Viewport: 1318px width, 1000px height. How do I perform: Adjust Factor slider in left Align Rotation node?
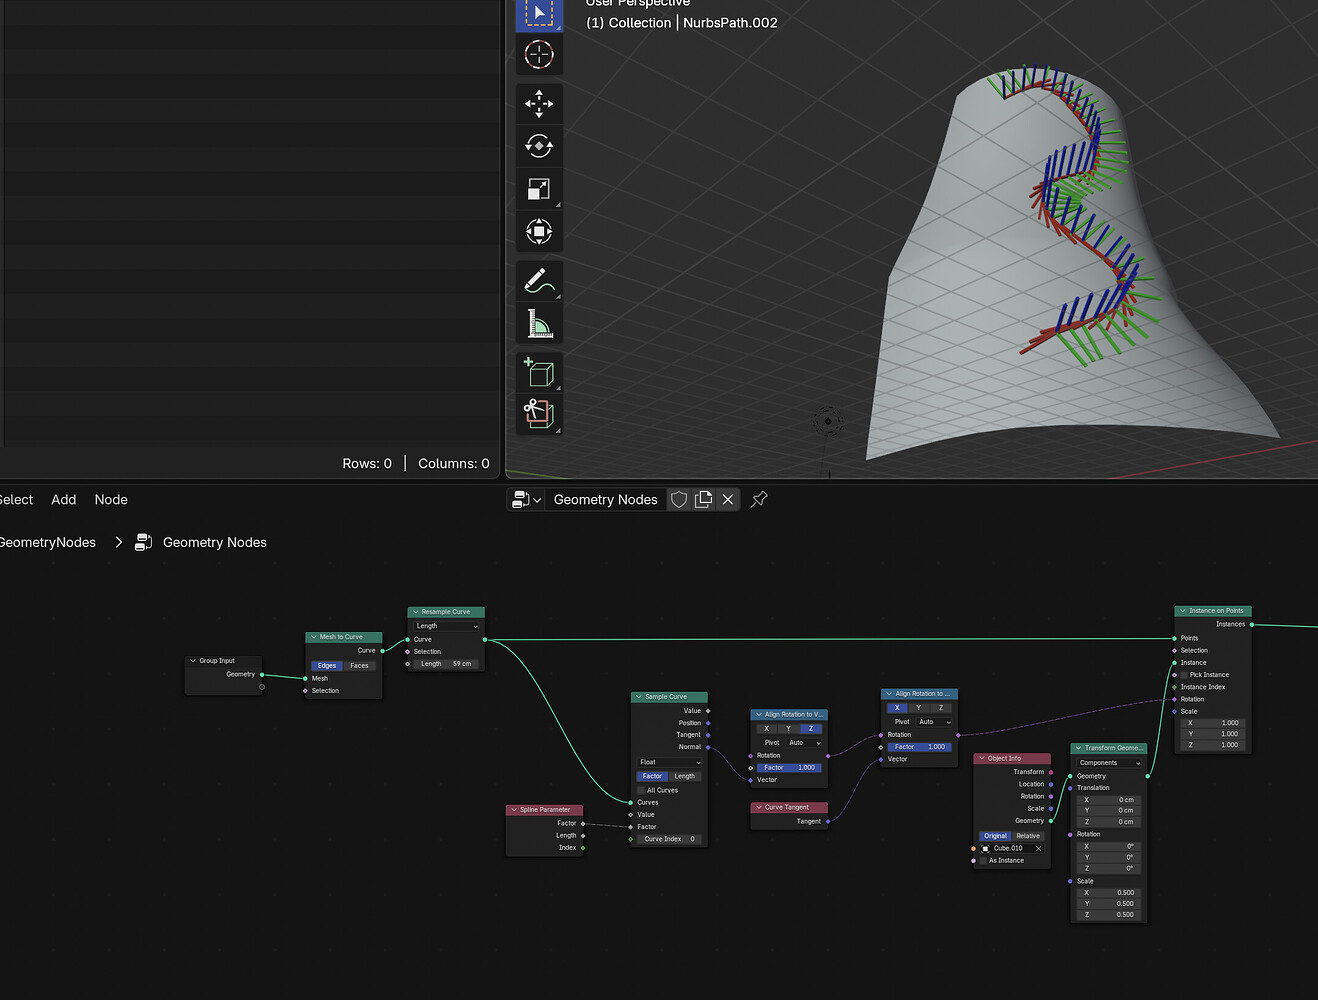(x=790, y=768)
